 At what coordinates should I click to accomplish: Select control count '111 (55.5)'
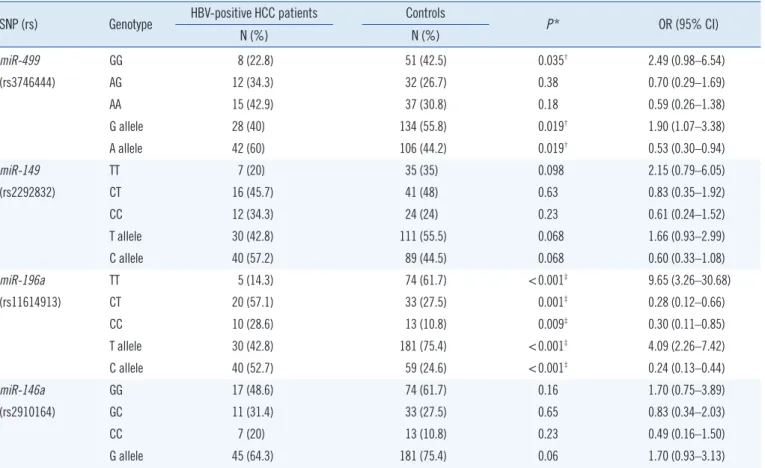click(423, 236)
